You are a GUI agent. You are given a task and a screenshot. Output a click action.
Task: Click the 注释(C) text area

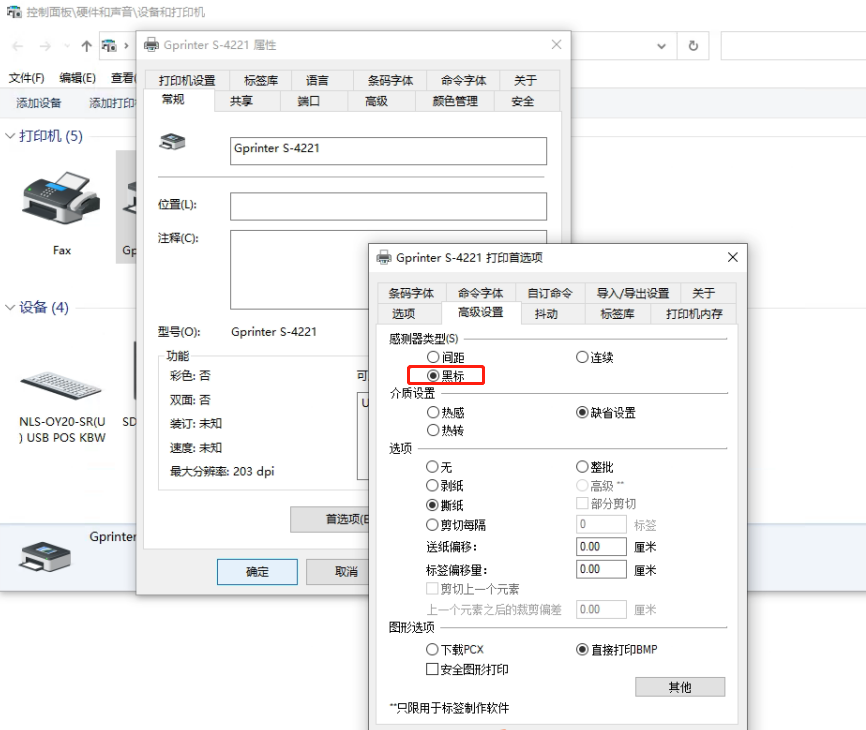point(388,269)
